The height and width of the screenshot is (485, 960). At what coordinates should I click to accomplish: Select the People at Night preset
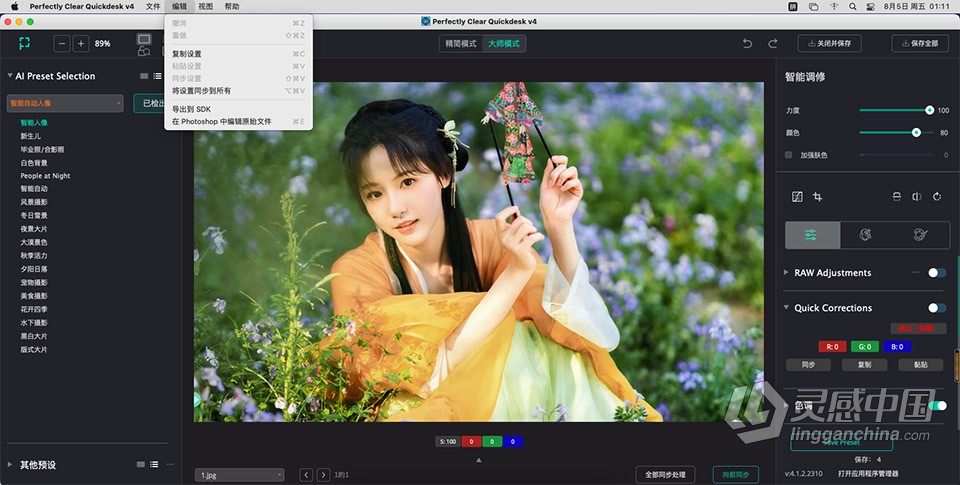pyautogui.click(x=45, y=176)
